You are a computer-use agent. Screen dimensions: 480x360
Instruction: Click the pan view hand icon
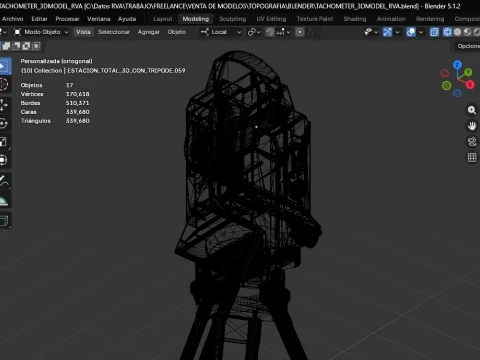(472, 126)
